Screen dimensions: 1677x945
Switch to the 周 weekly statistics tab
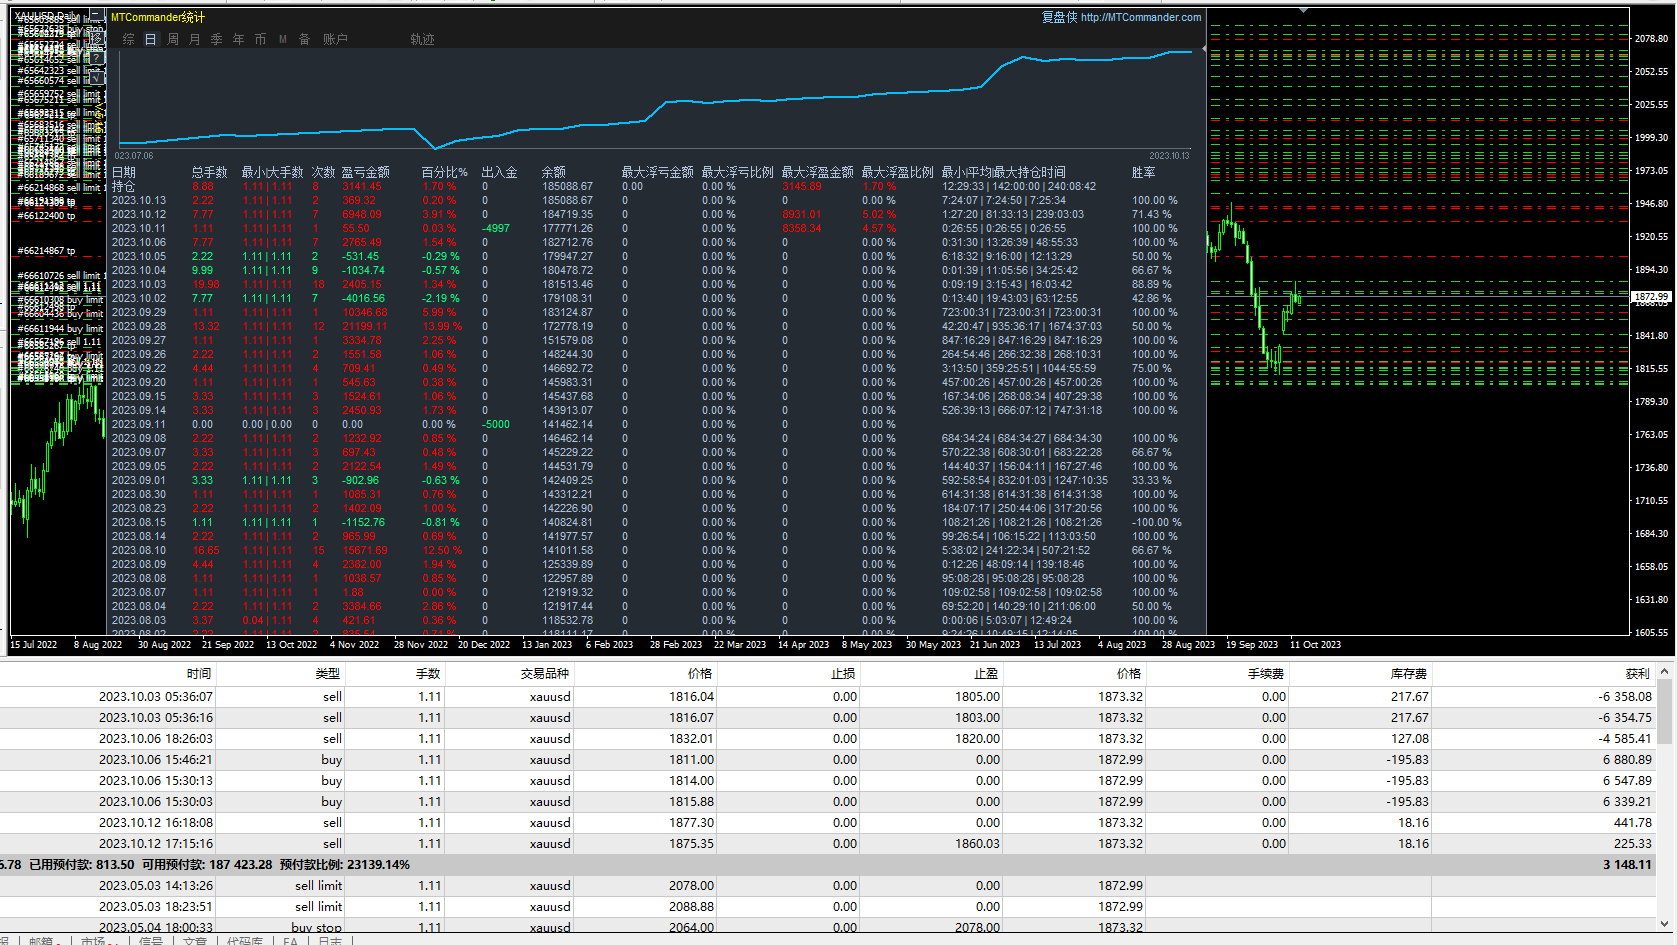[173, 39]
